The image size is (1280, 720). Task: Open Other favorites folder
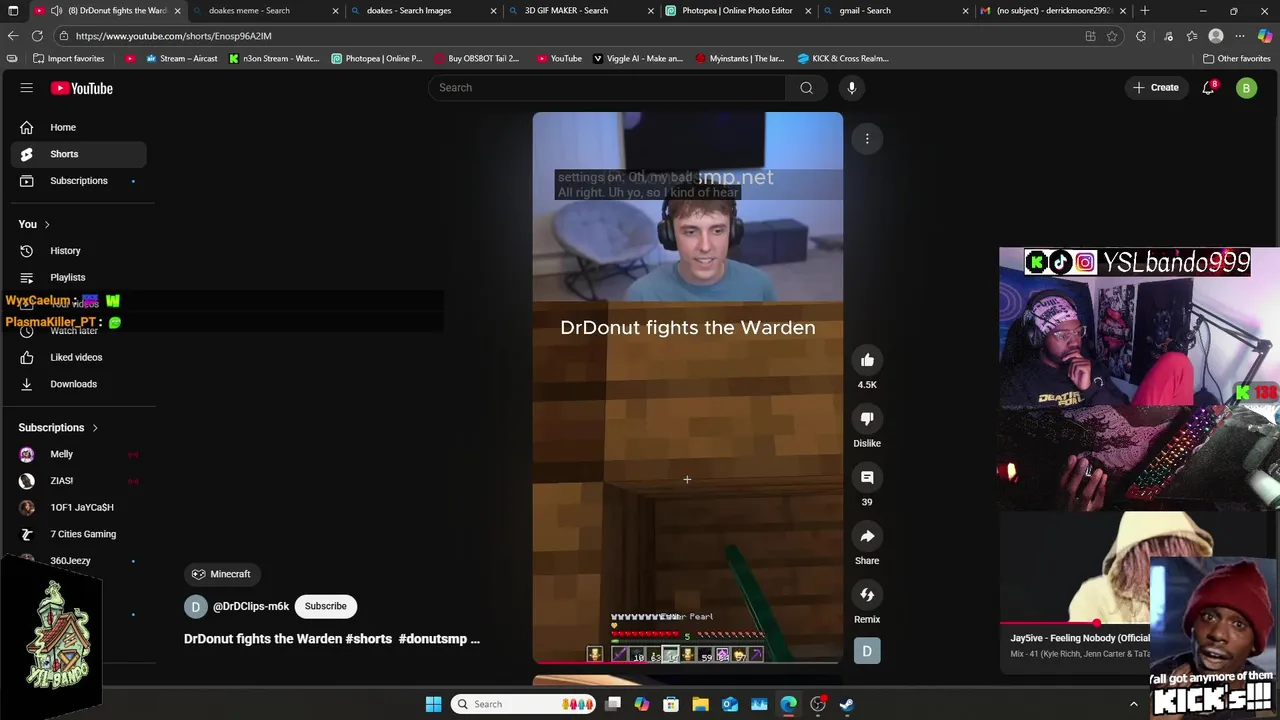coord(1236,59)
